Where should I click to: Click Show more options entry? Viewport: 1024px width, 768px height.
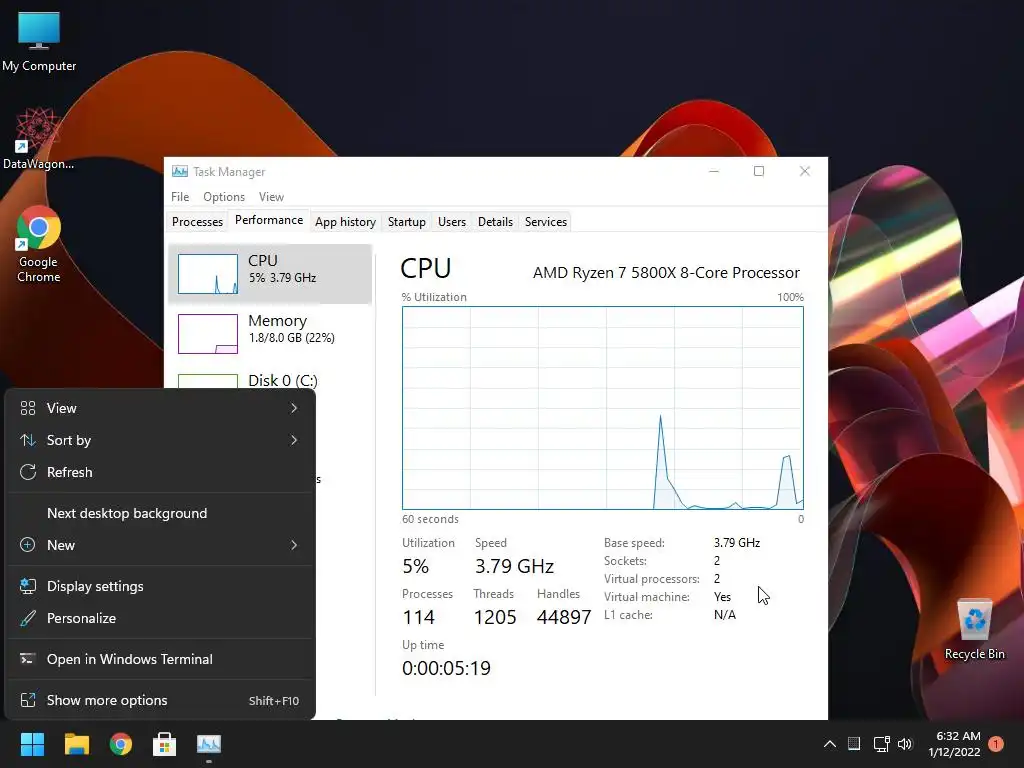pyautogui.click(x=160, y=701)
